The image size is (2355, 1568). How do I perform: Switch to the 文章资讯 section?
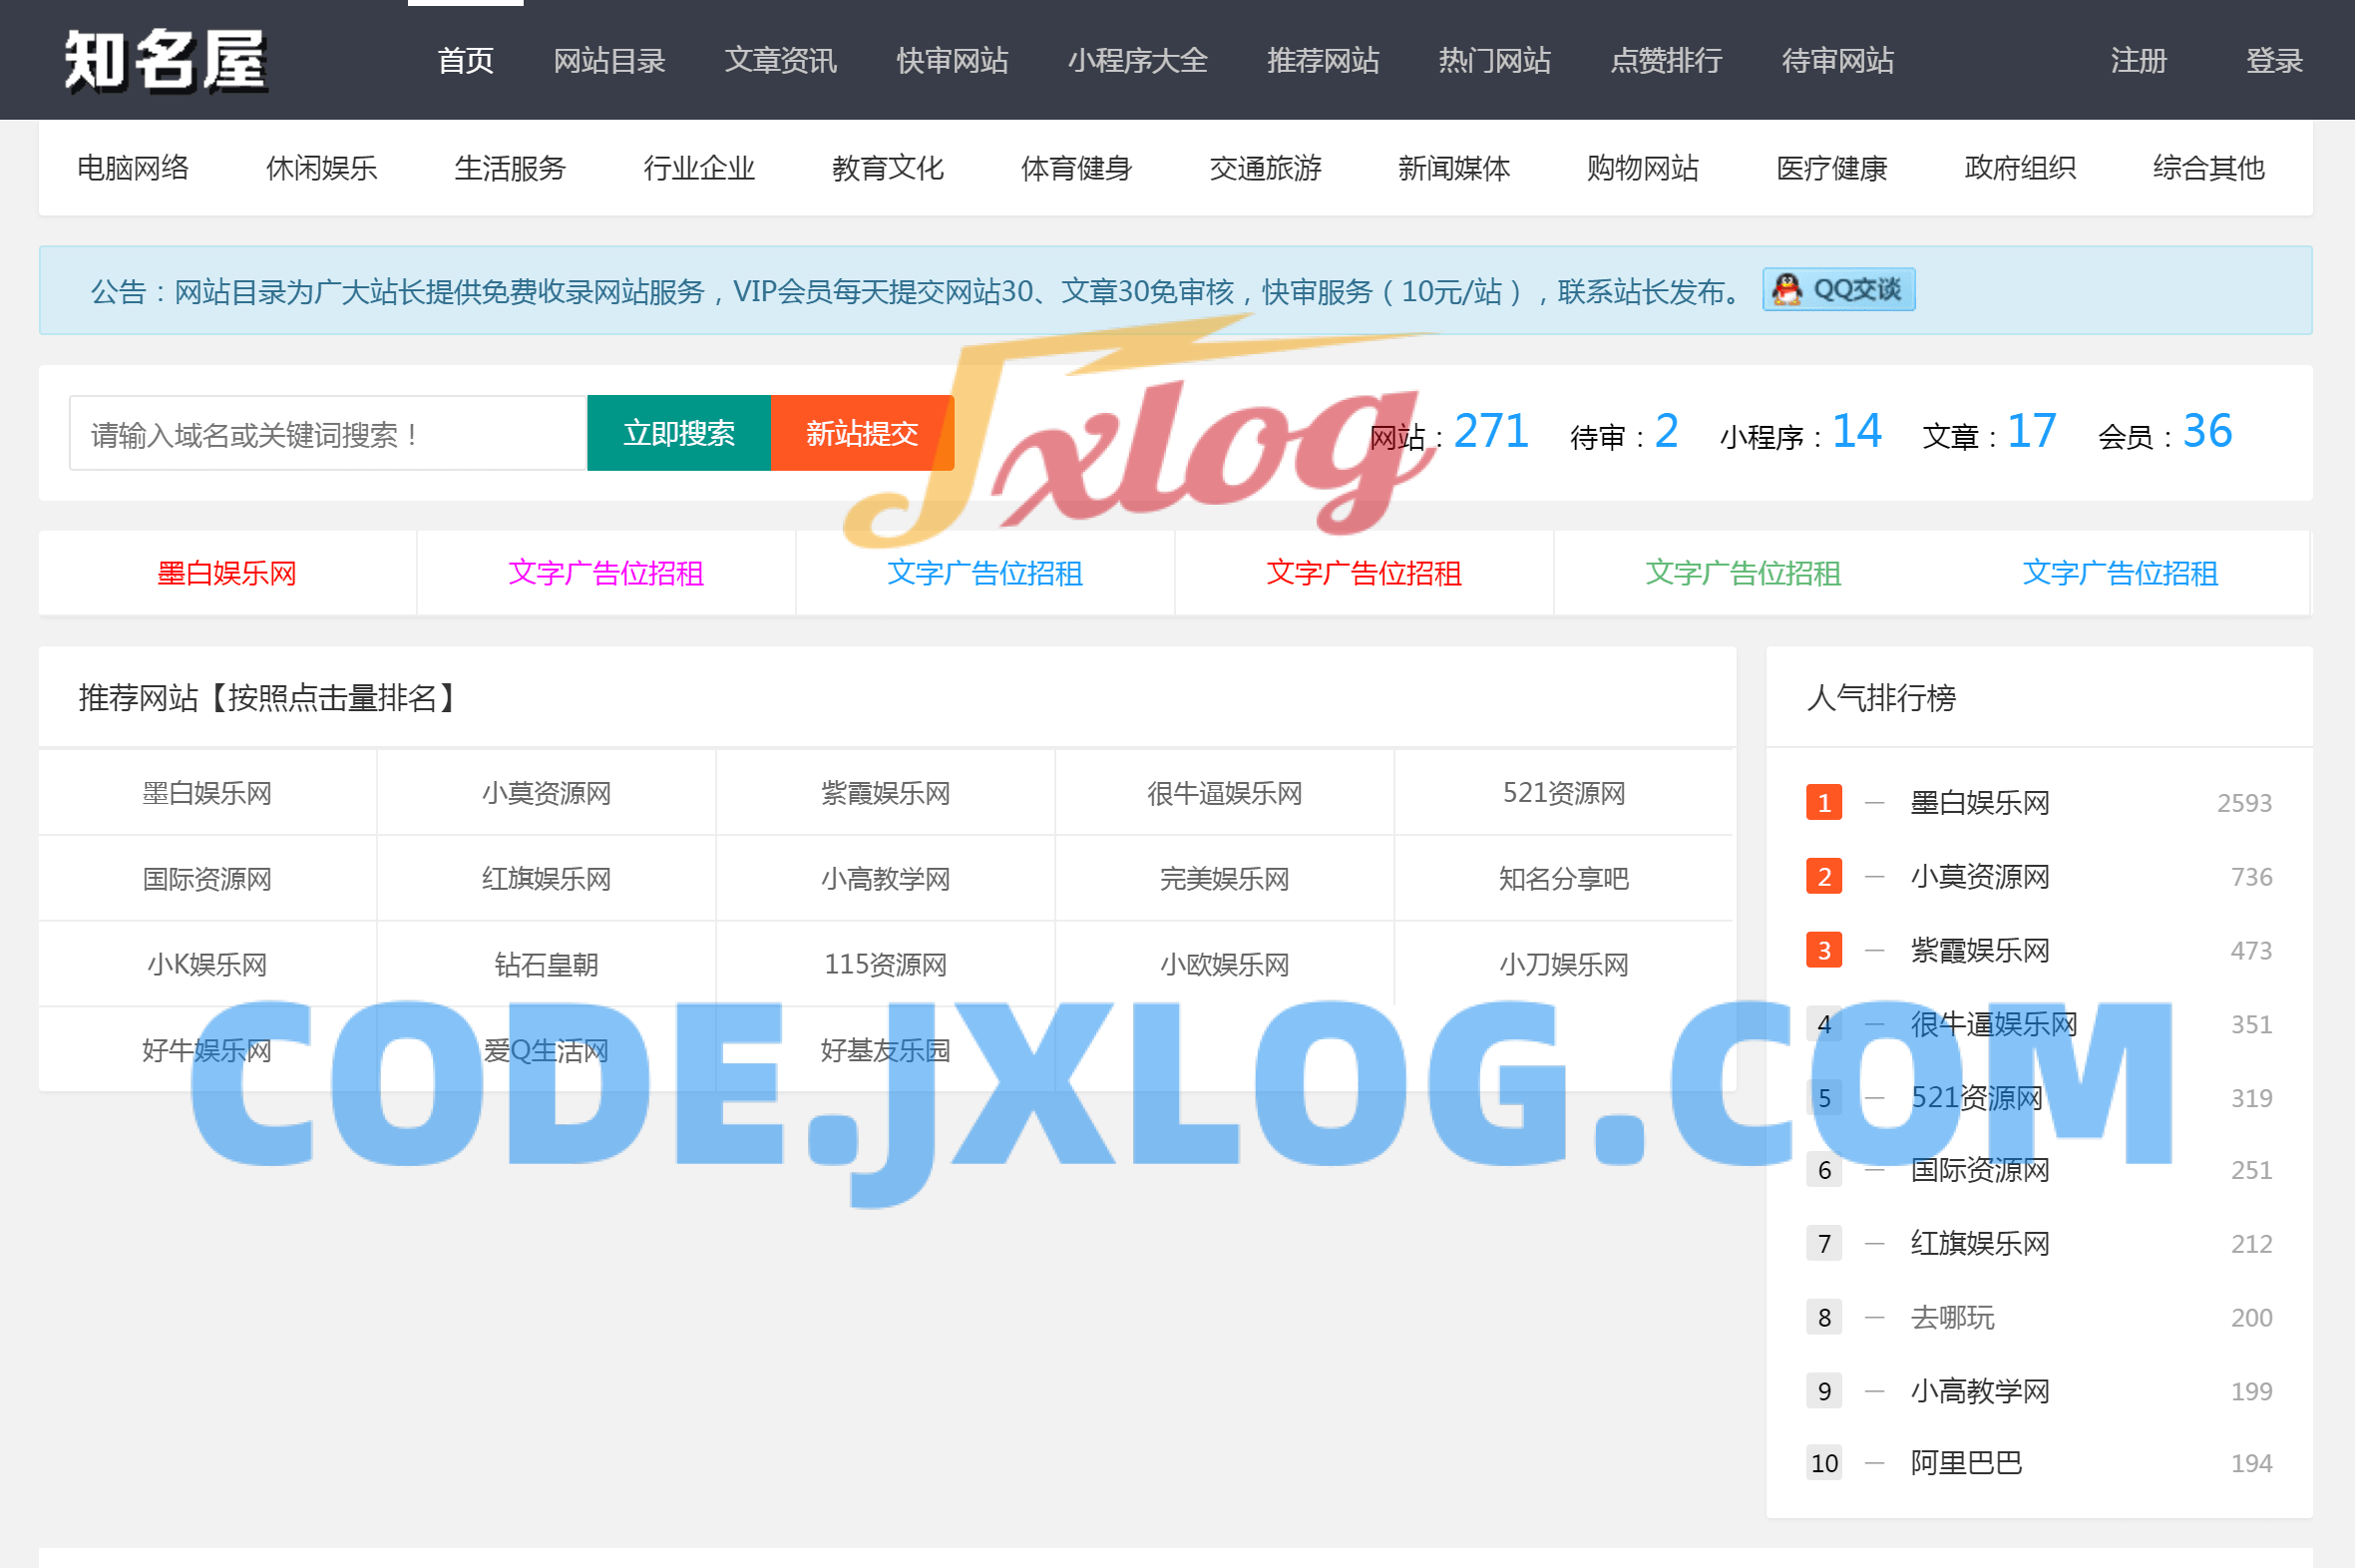point(781,61)
